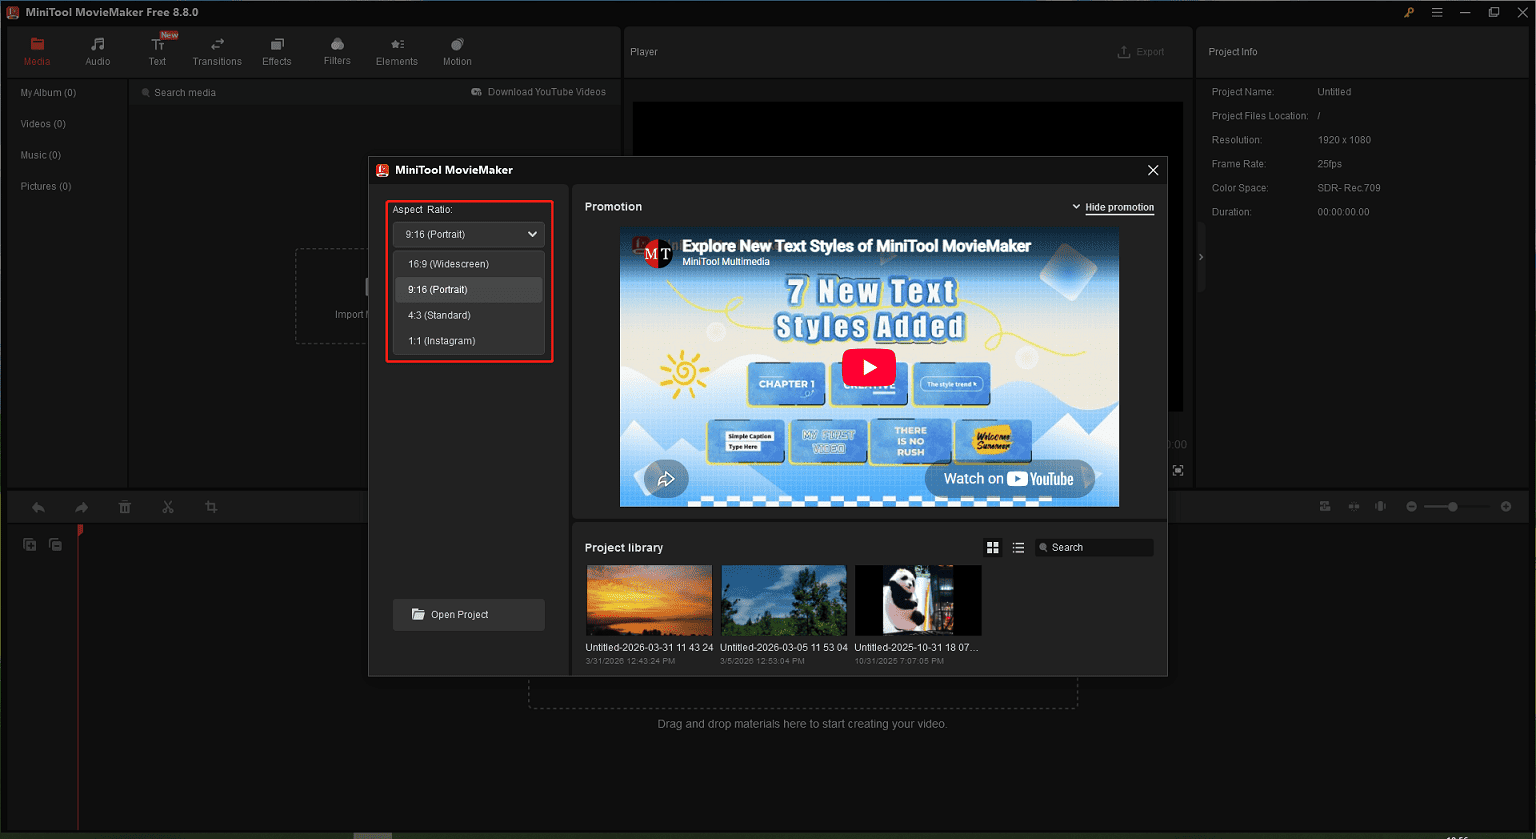
Task: Click the project library Search field
Action: (1094, 548)
